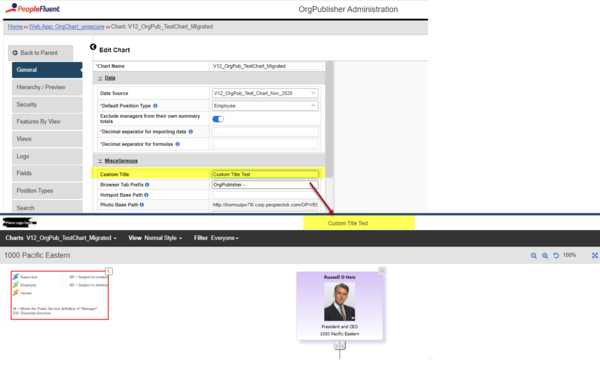The width and height of the screenshot is (600, 367).
Task: Click the Edit Chart form vertical scrollbar
Action: [x=329, y=119]
